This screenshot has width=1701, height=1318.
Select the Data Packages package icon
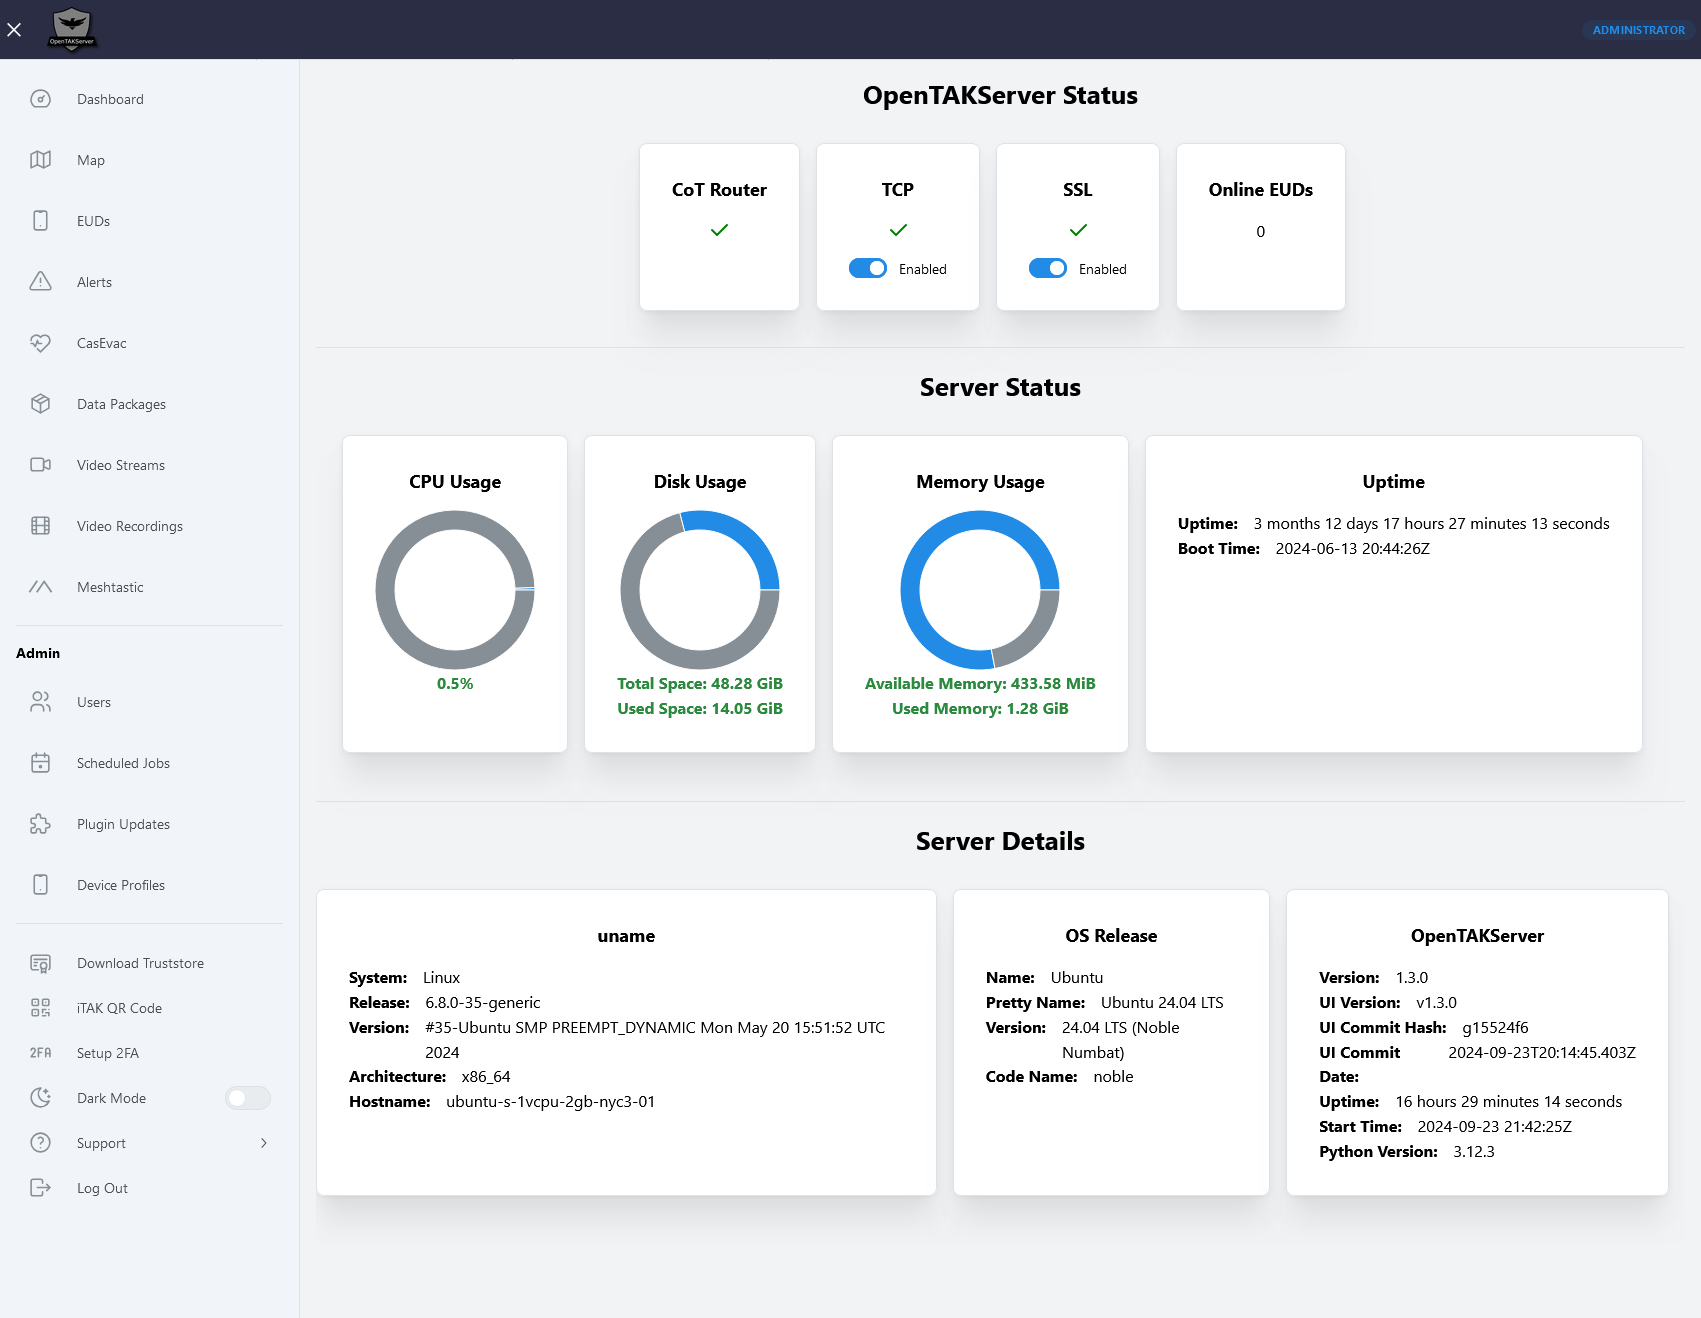pyautogui.click(x=40, y=404)
